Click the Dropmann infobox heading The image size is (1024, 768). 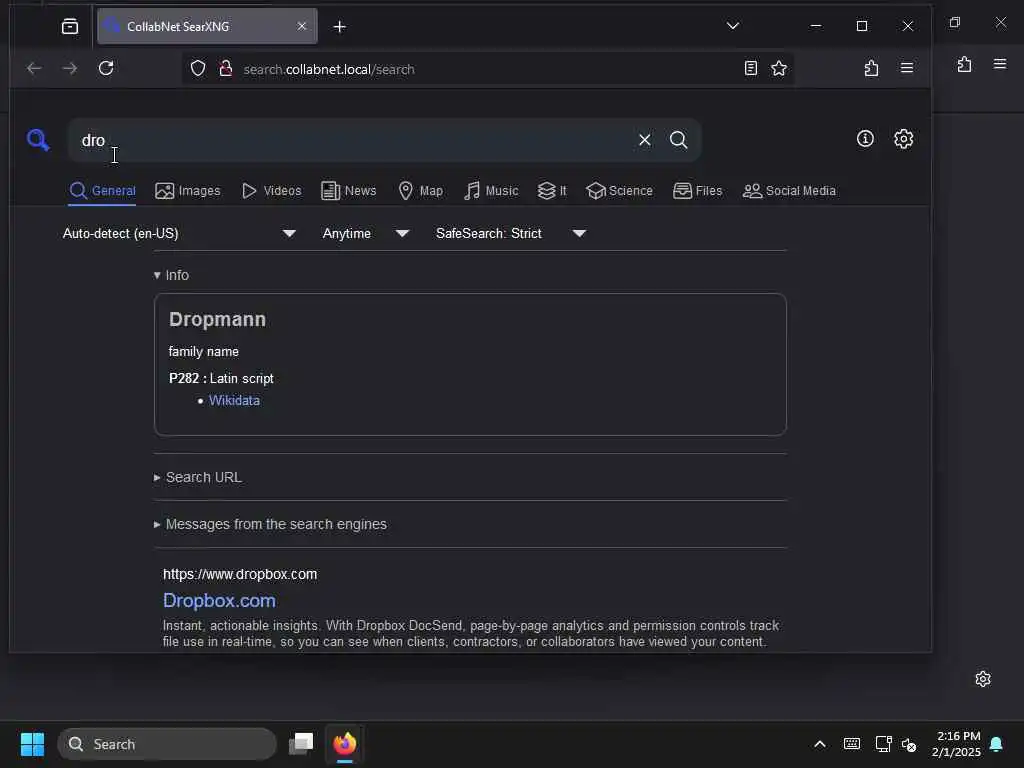tap(217, 319)
